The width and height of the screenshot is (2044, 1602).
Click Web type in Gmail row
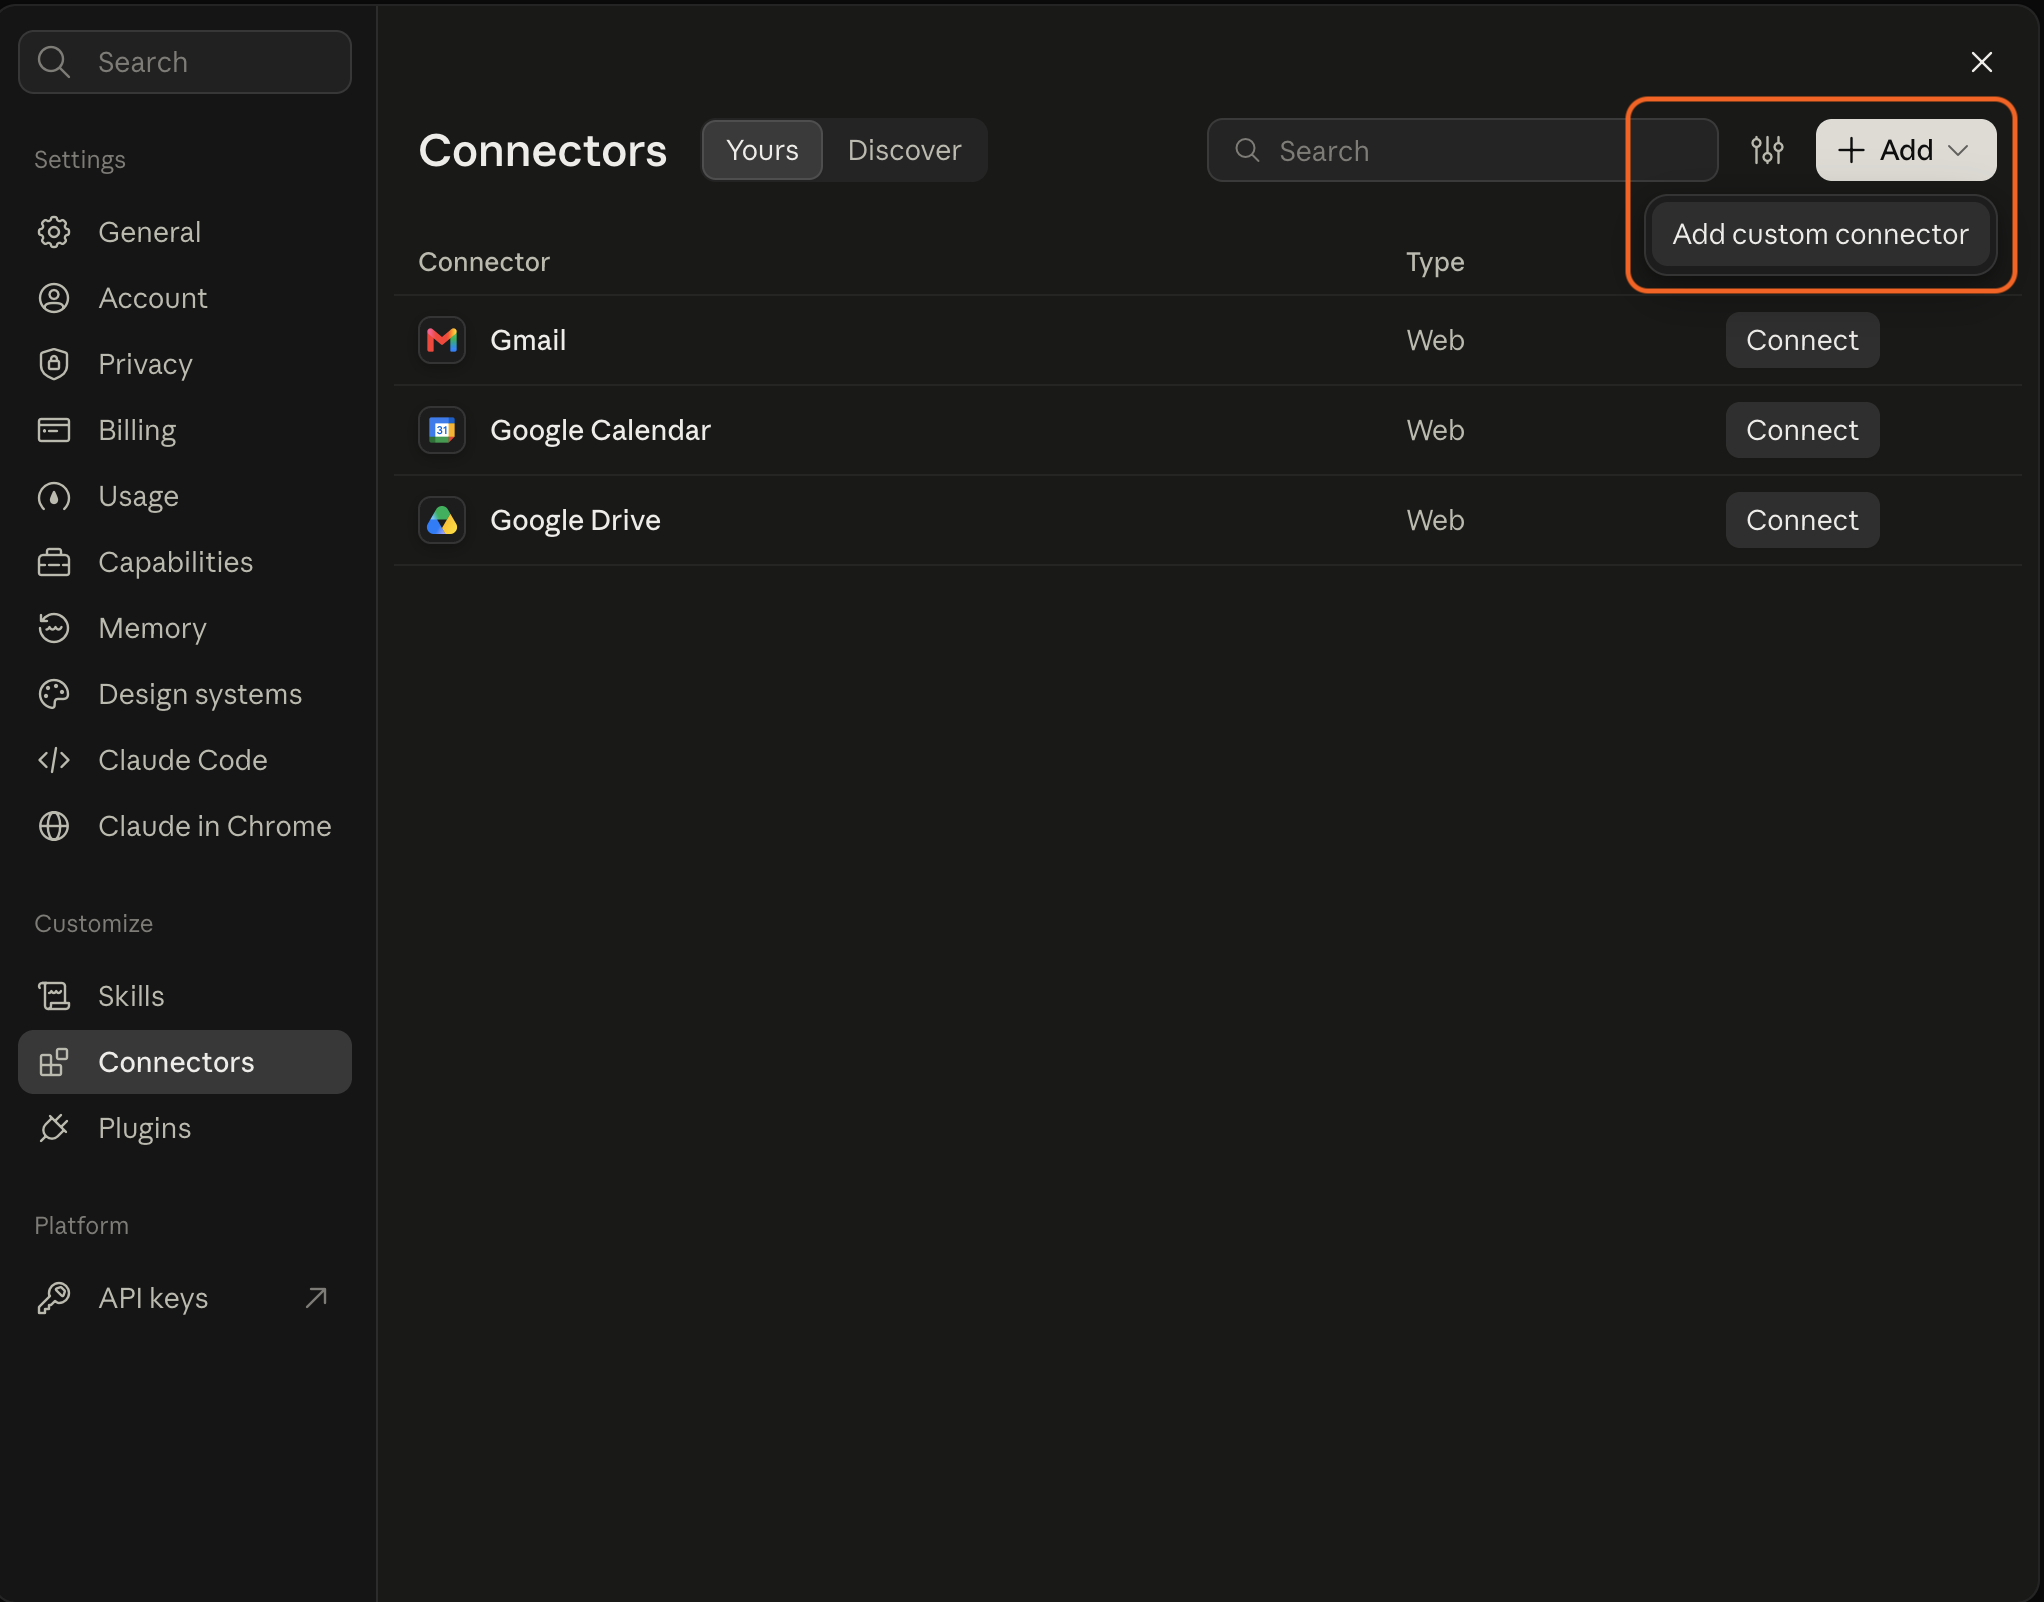coord(1435,340)
